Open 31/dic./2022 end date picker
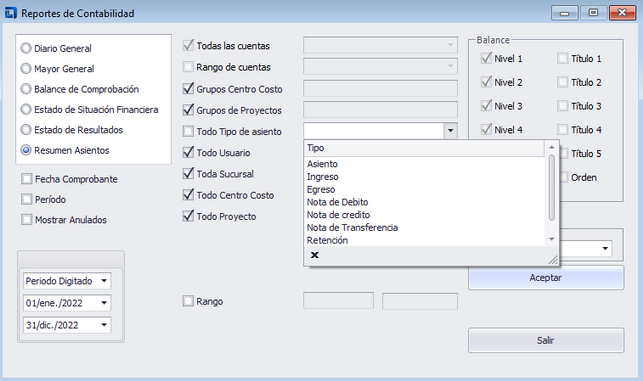This screenshot has height=381, width=643. (104, 325)
